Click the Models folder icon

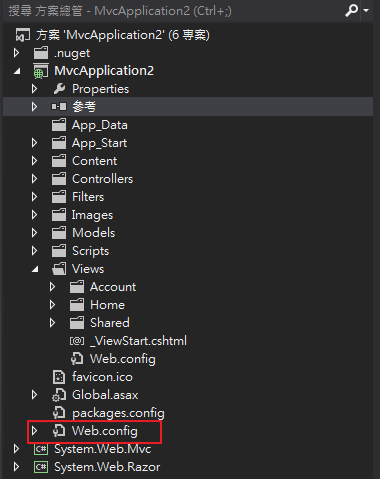click(59, 233)
